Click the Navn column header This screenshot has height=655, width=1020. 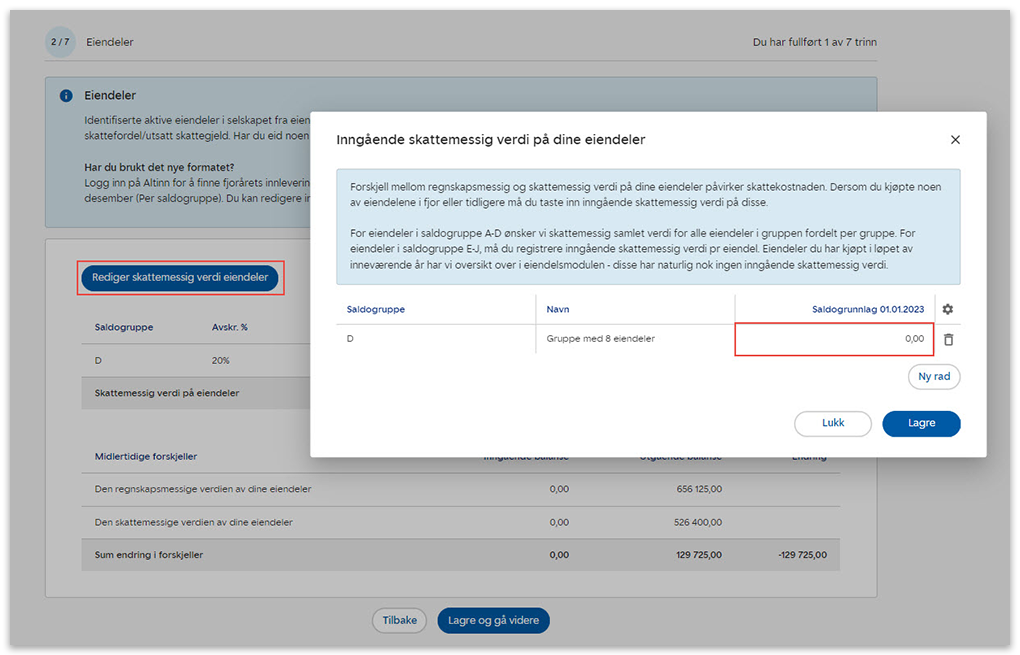tap(558, 309)
